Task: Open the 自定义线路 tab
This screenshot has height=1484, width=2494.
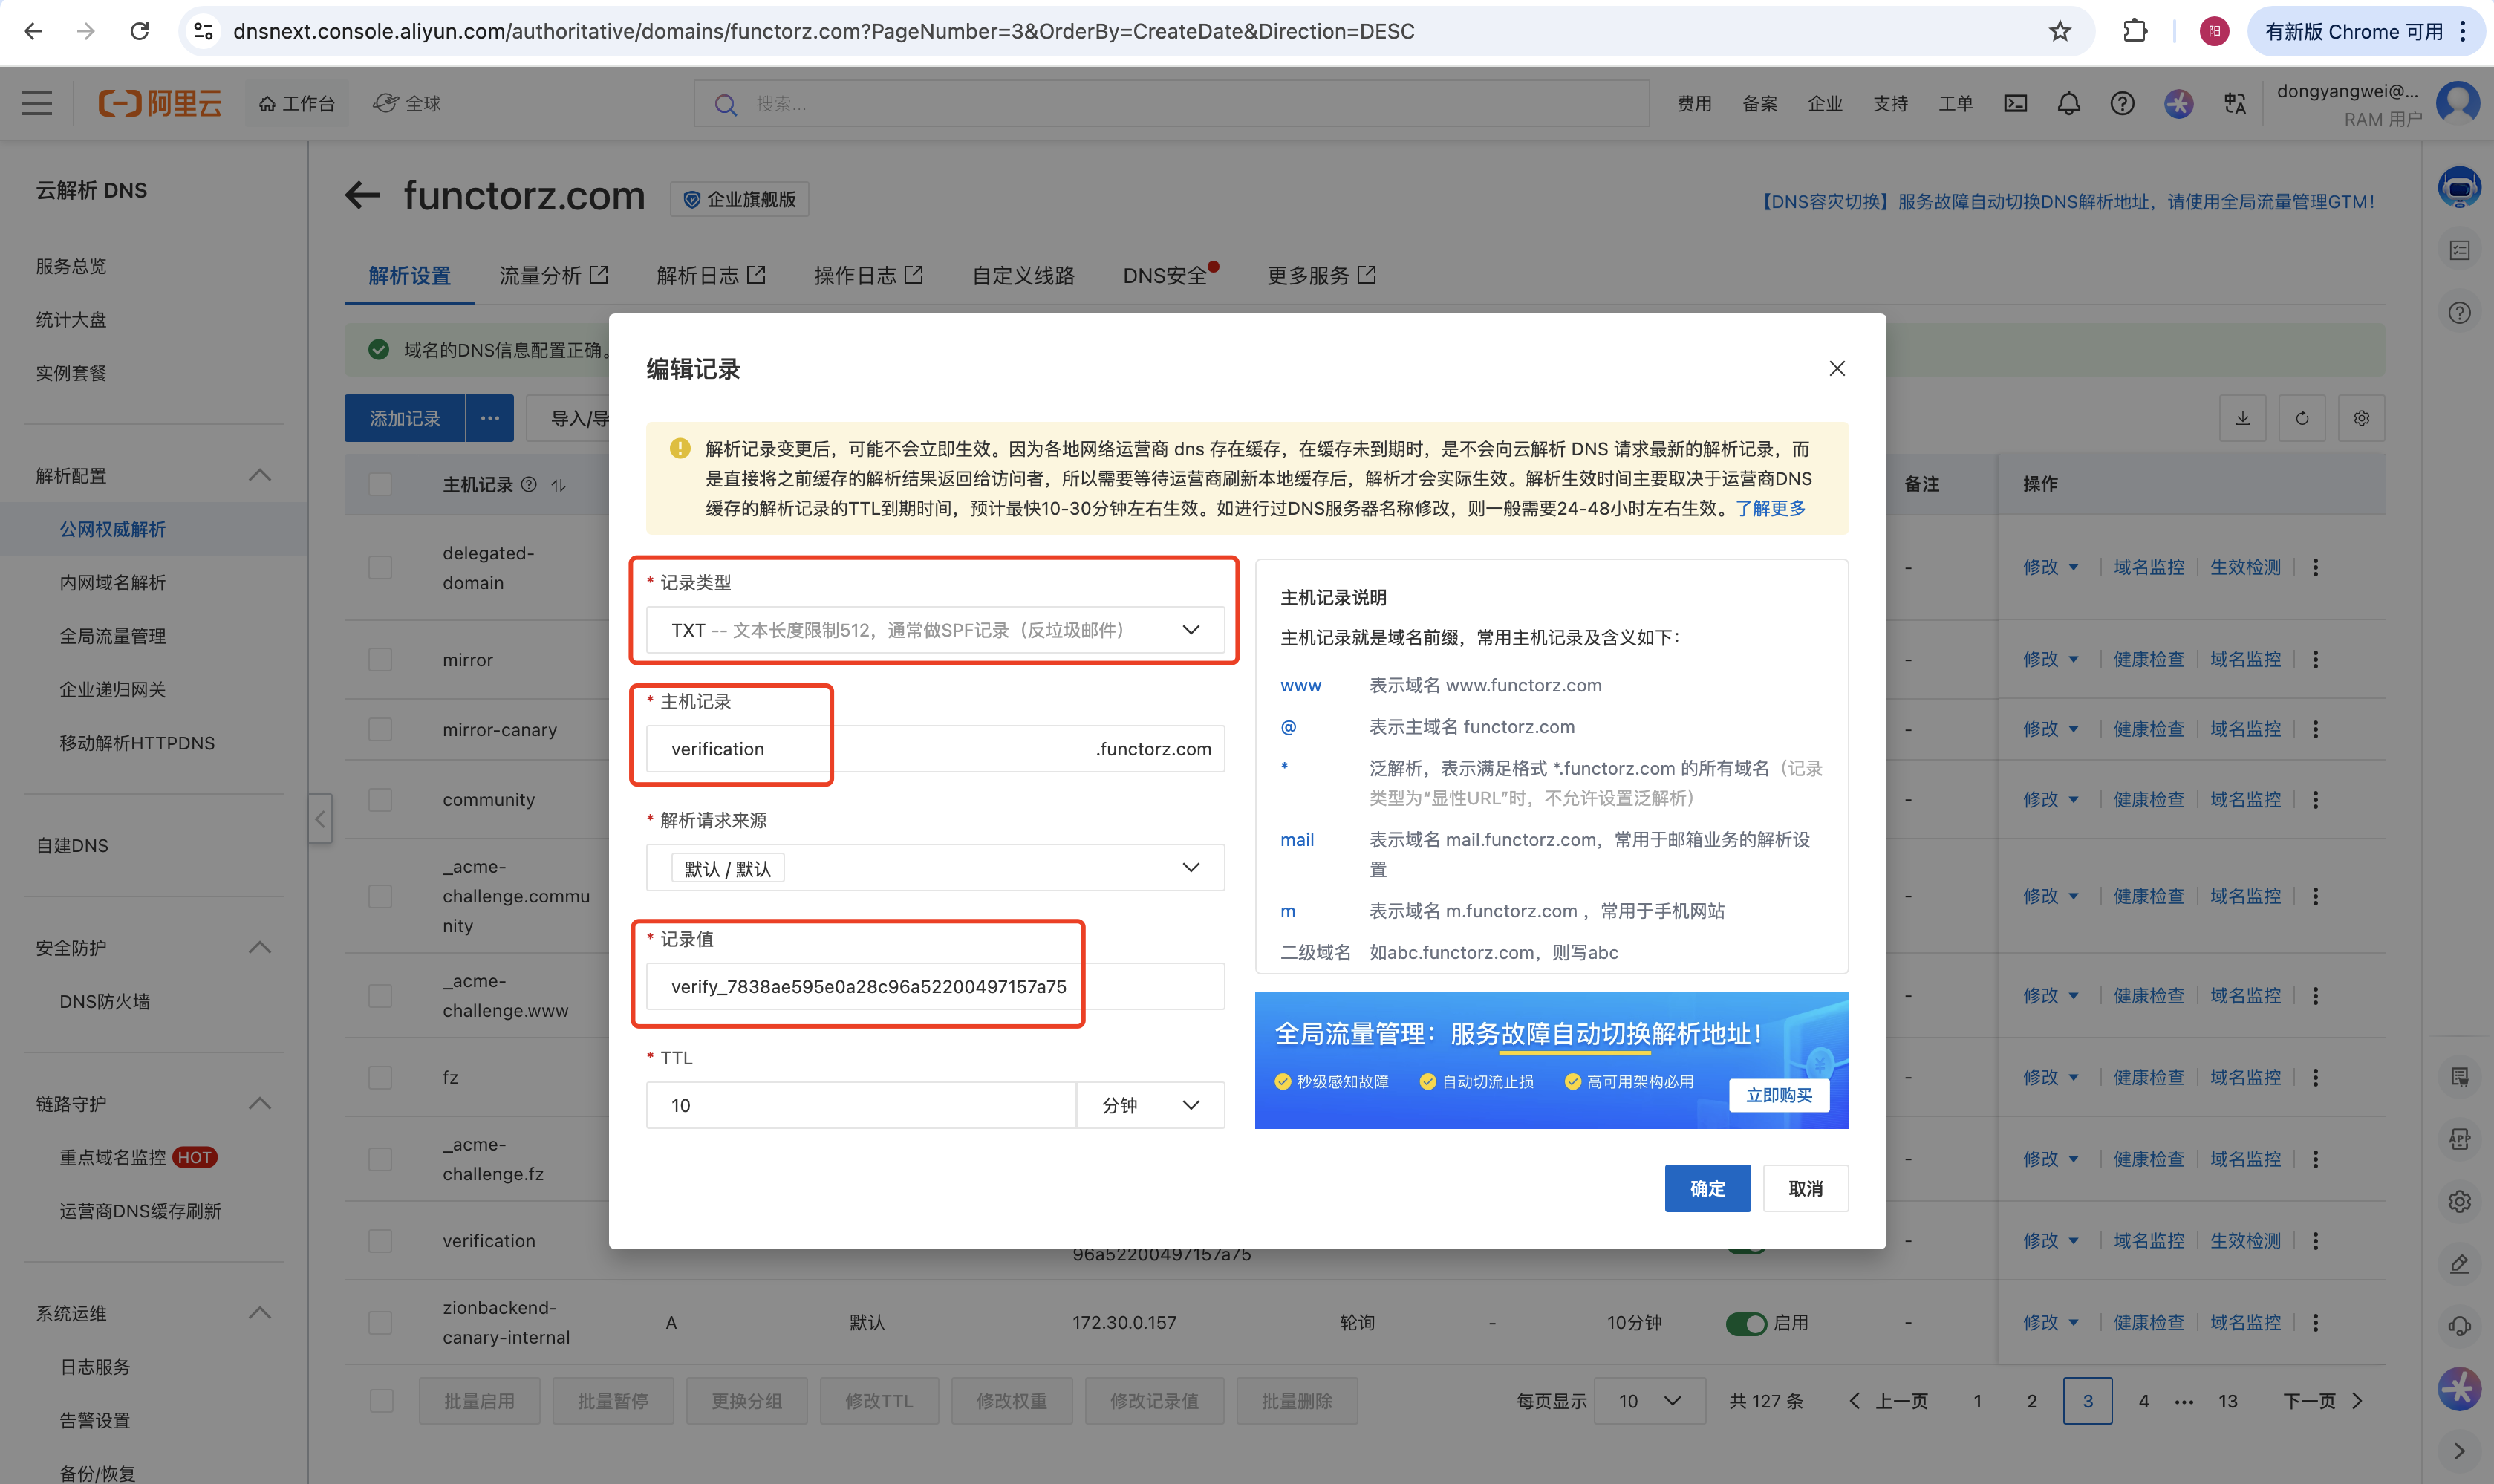Action: pos(1022,276)
